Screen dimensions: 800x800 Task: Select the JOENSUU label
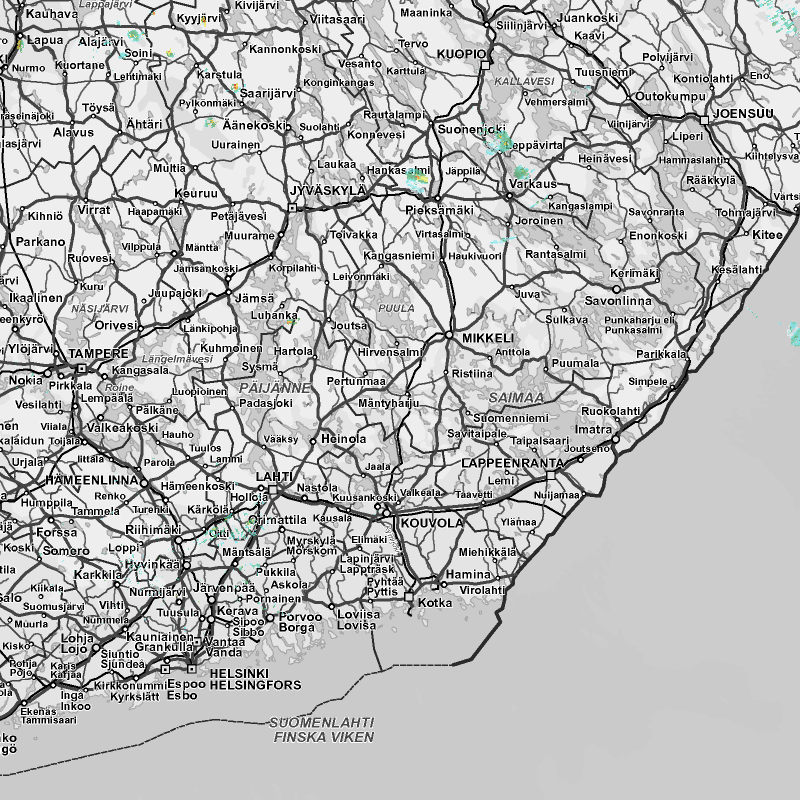(743, 113)
